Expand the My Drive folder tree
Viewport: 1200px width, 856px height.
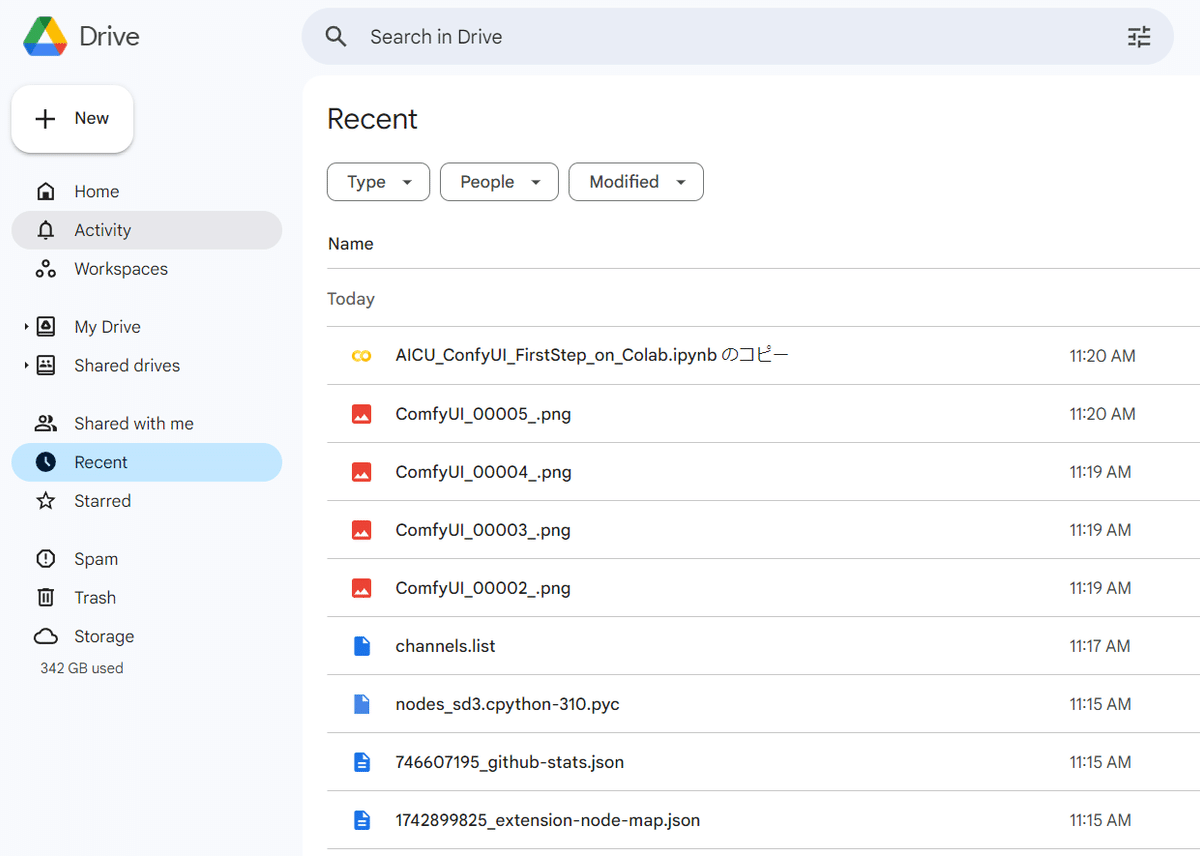pos(26,327)
